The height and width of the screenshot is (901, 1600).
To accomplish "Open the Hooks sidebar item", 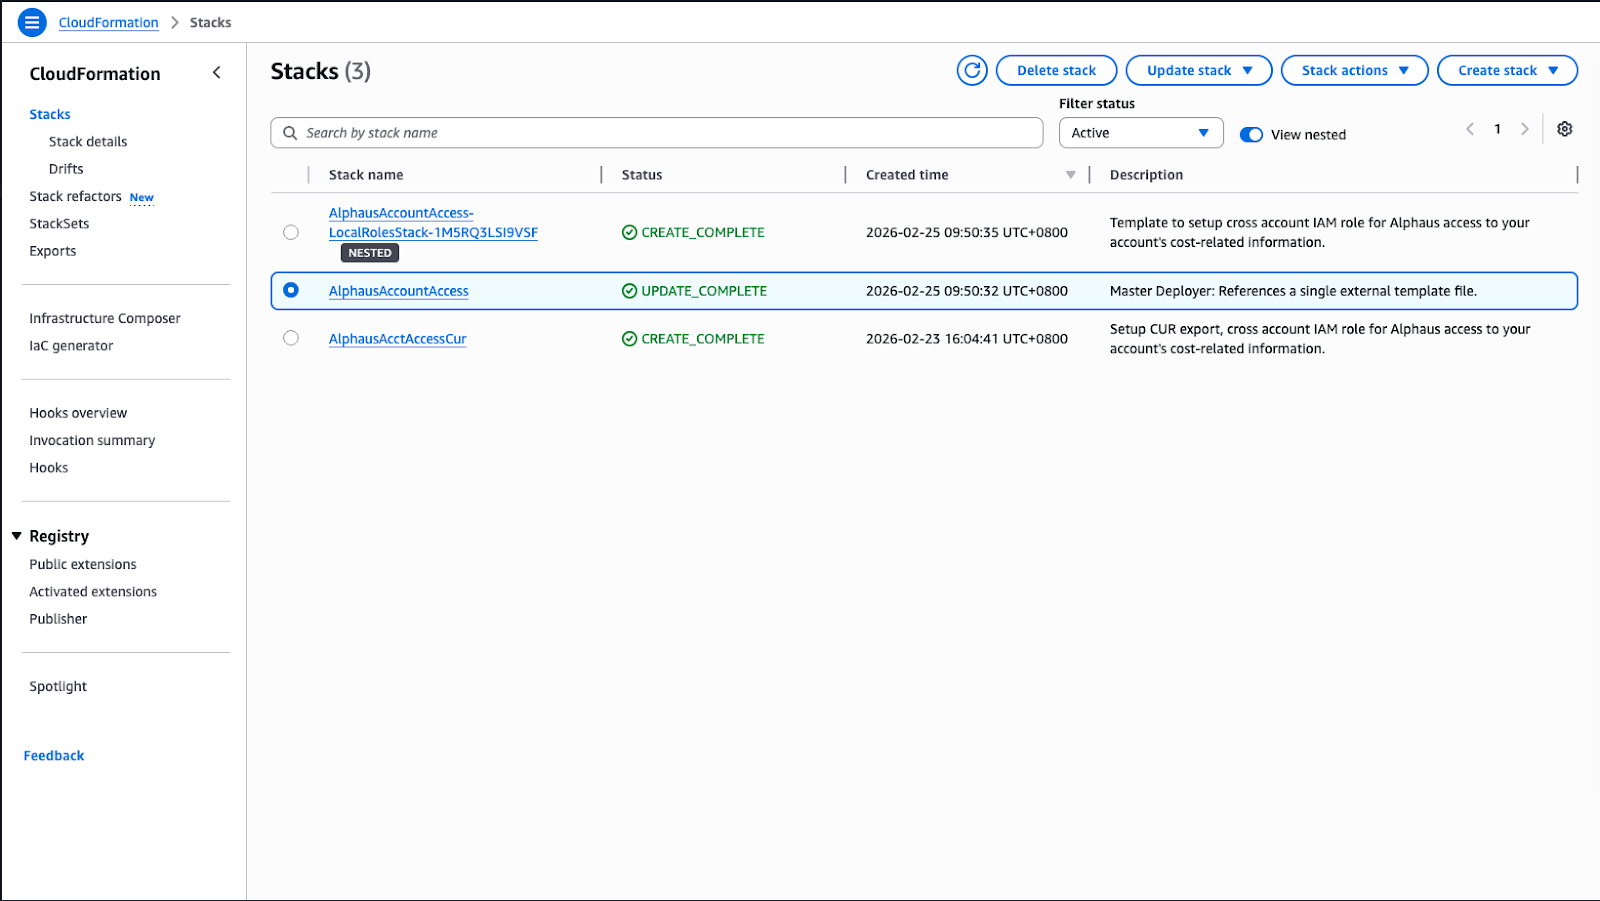I will tap(49, 468).
